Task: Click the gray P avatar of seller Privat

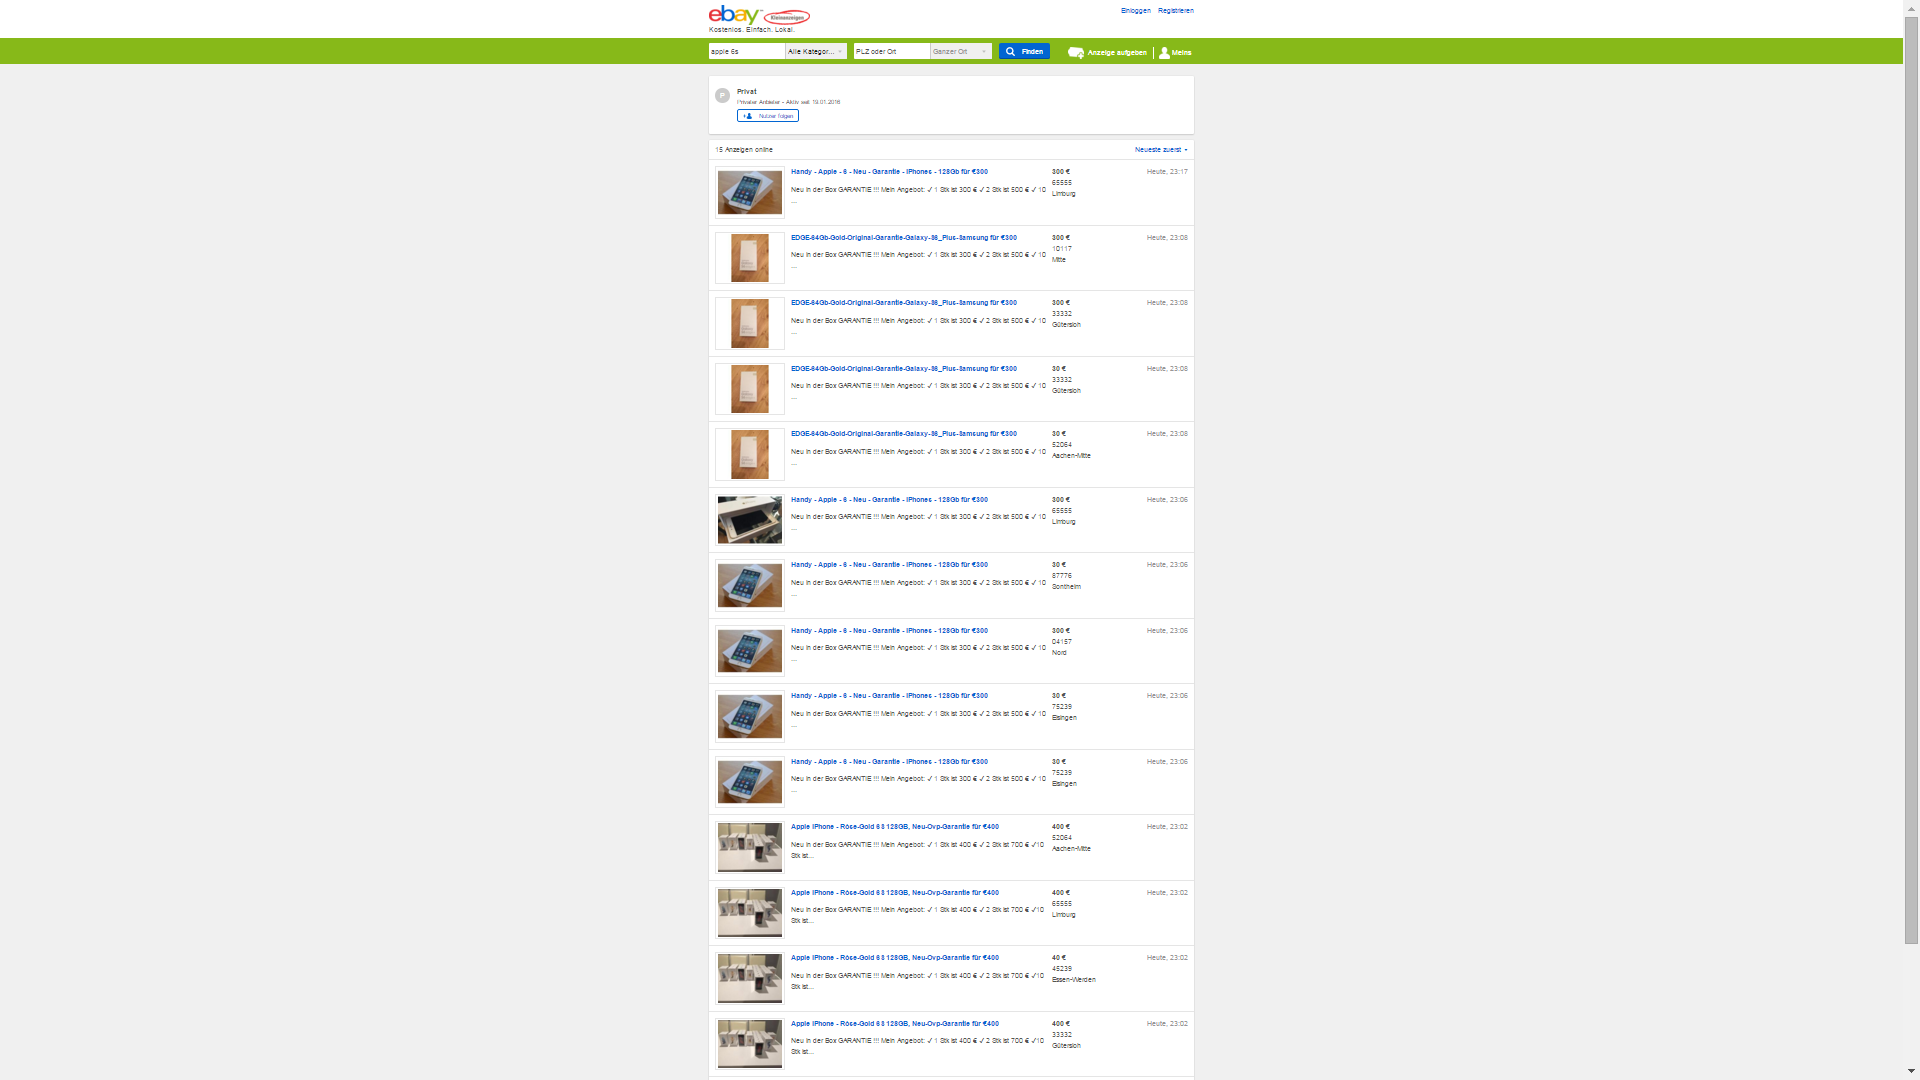Action: point(722,96)
